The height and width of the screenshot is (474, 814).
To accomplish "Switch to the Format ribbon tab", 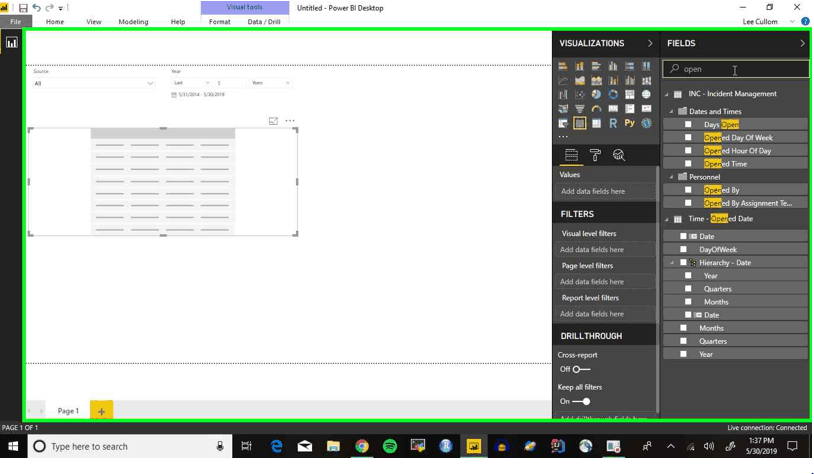I will (x=220, y=22).
